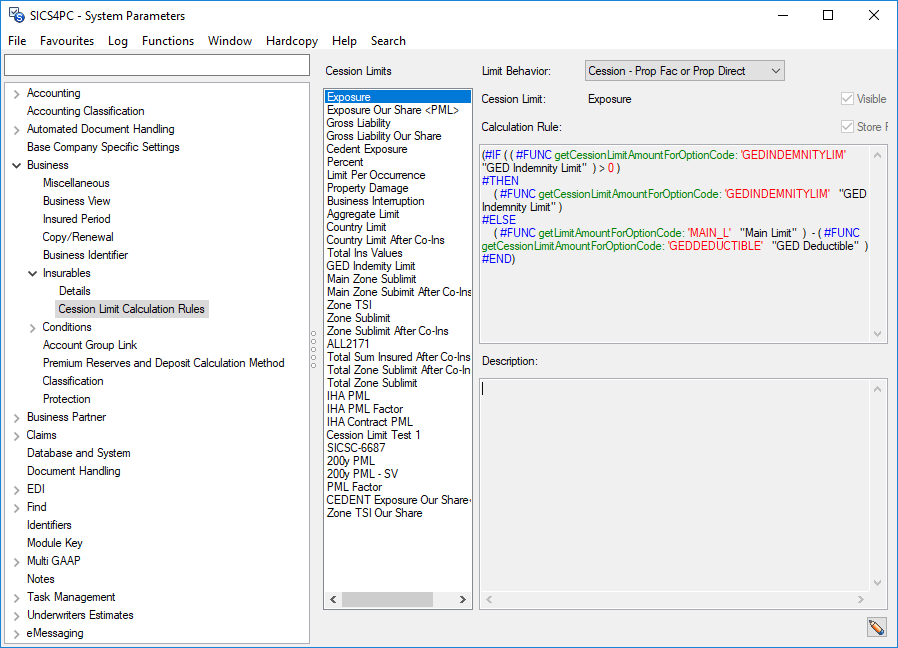This screenshot has width=898, height=648.
Task: Select GED Indemnity Limit in the Cession Limits list
Action: pos(370,265)
